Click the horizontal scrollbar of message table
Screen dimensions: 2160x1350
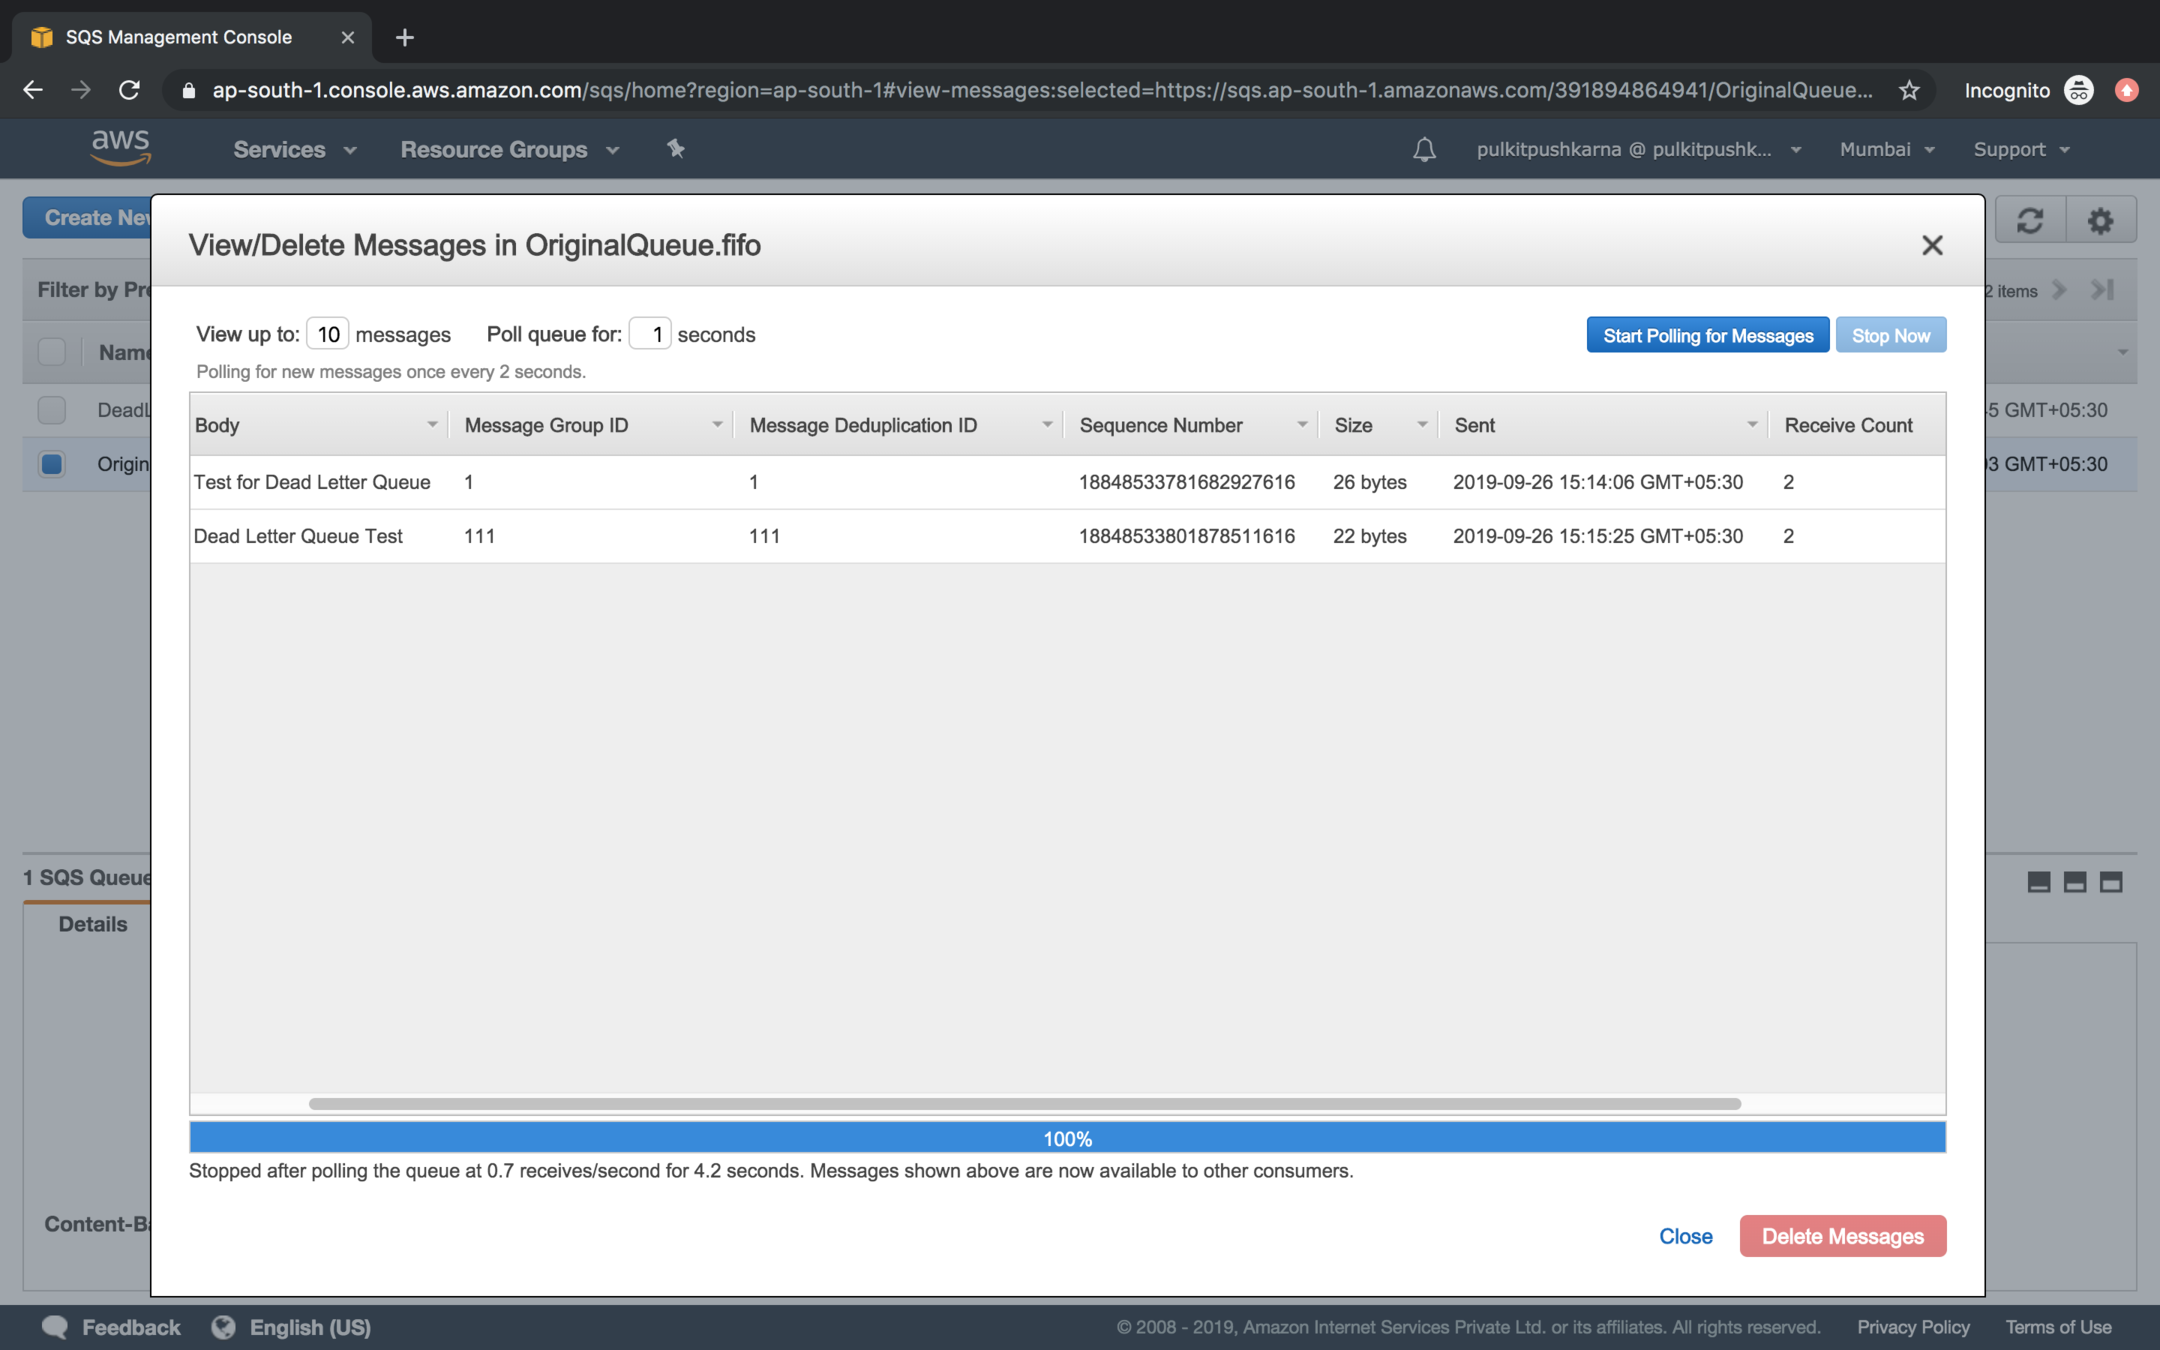[1024, 1104]
